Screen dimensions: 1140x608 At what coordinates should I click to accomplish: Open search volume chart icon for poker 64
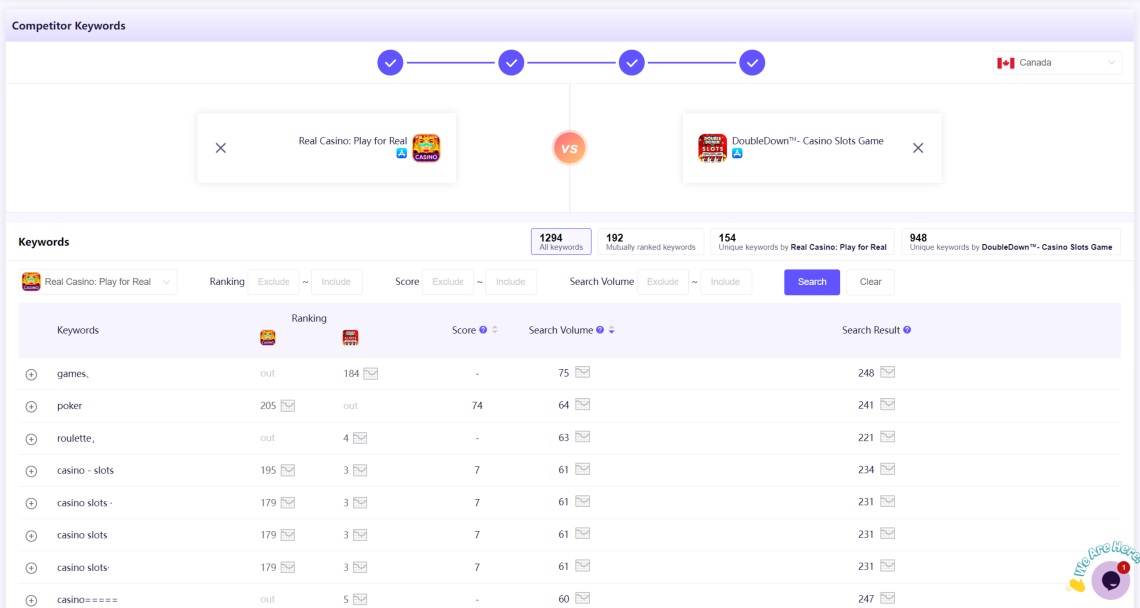coord(582,404)
